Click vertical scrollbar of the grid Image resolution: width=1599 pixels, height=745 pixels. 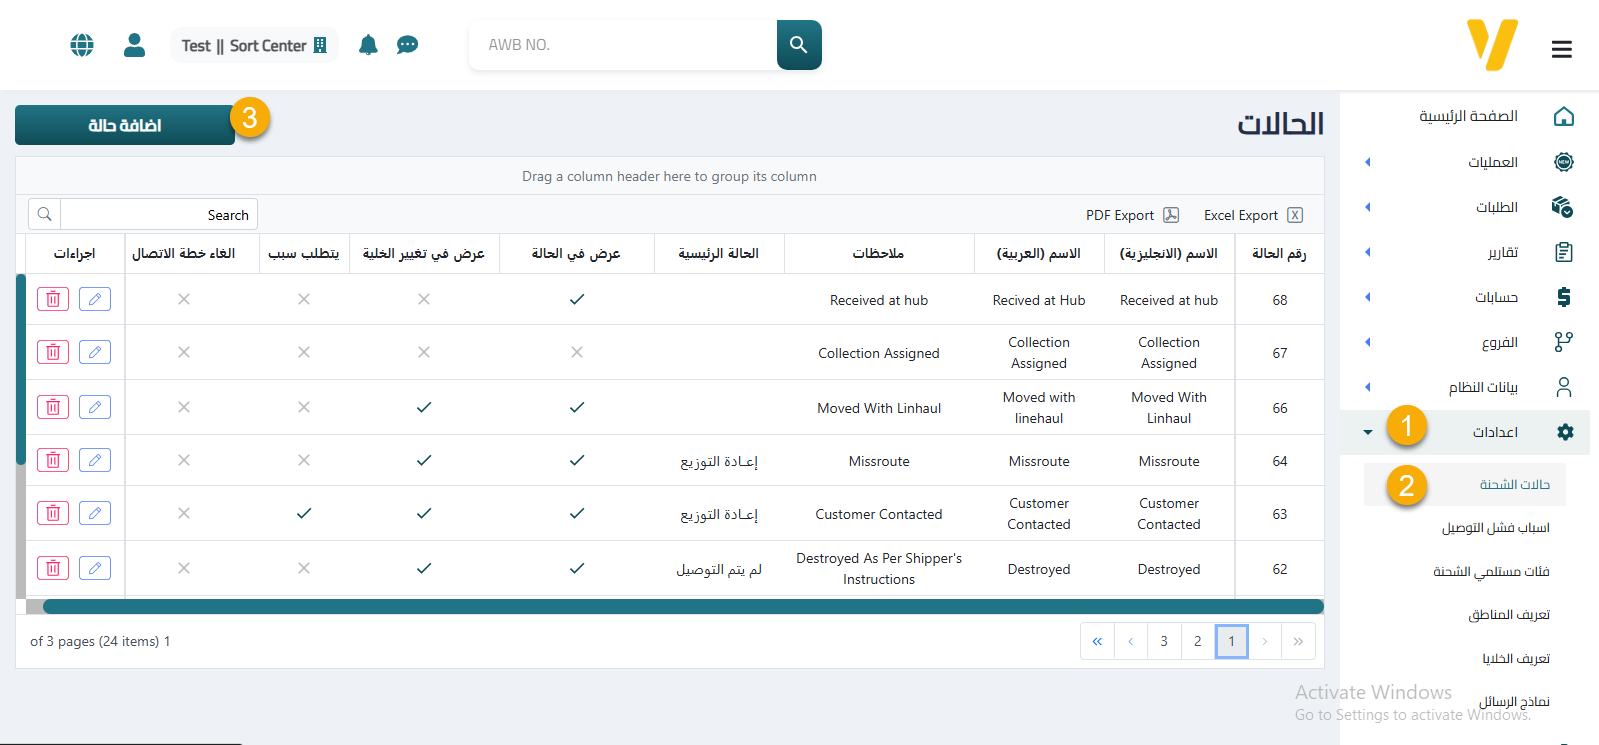(21, 369)
